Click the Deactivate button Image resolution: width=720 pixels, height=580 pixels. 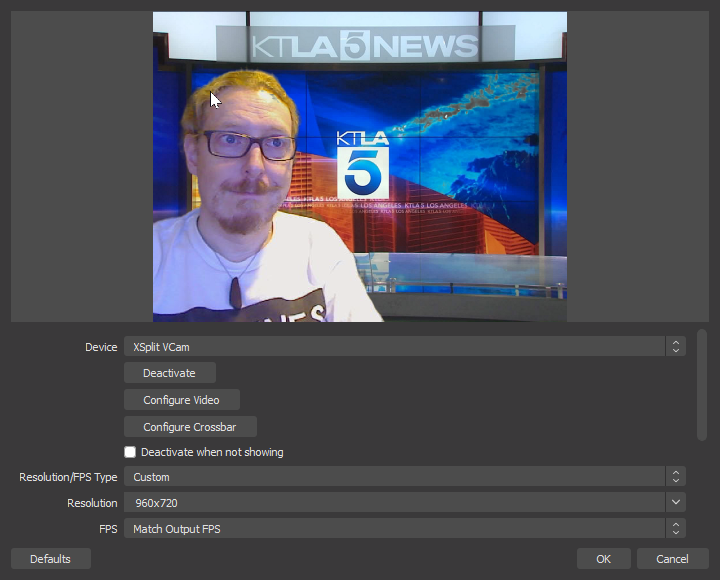(x=169, y=373)
